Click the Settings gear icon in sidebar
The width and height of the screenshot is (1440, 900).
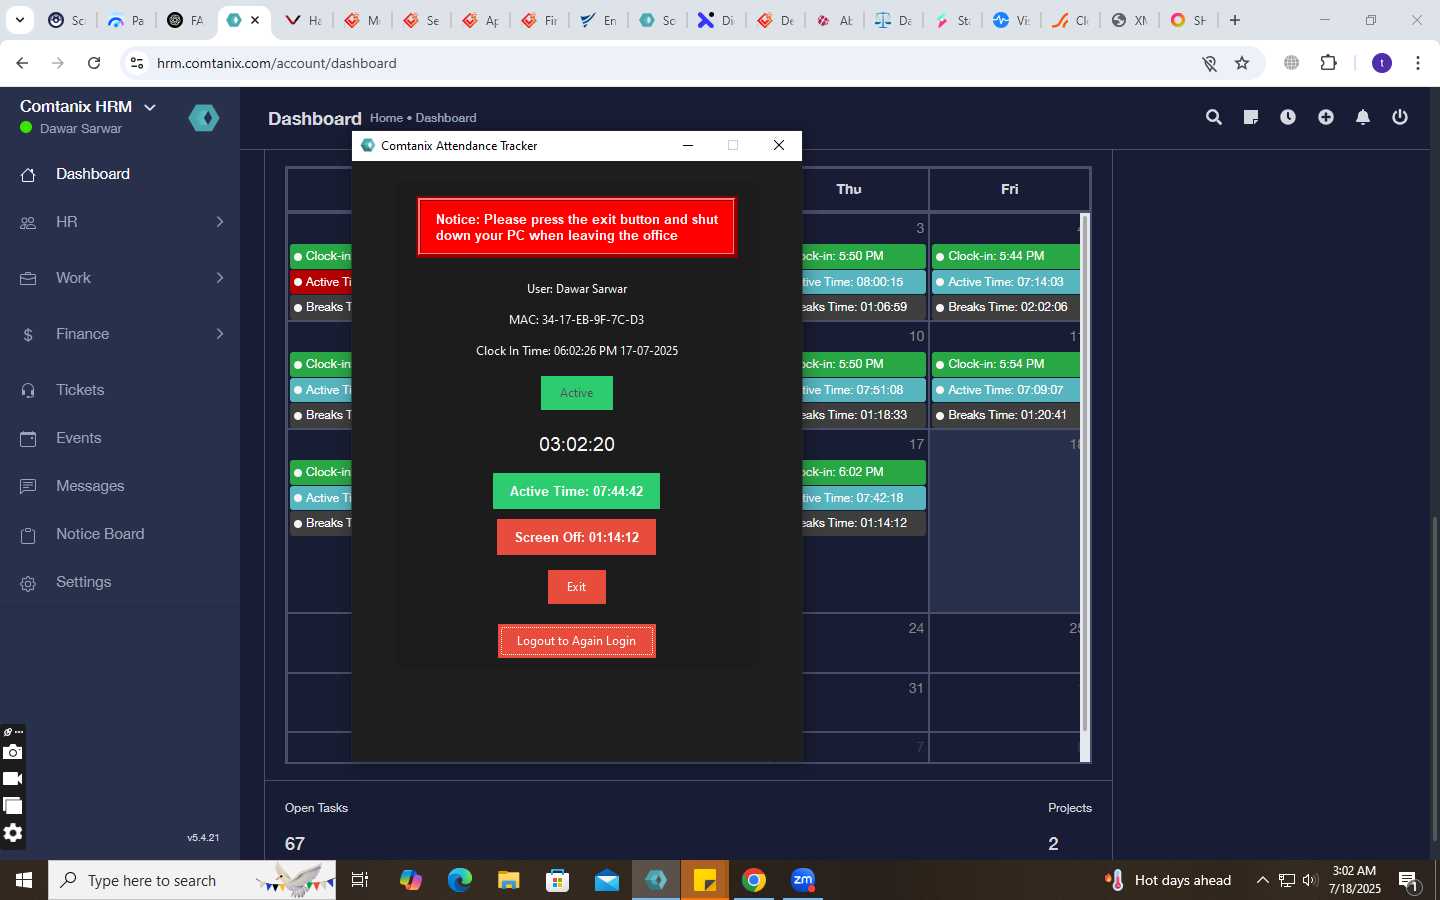pos(28,583)
